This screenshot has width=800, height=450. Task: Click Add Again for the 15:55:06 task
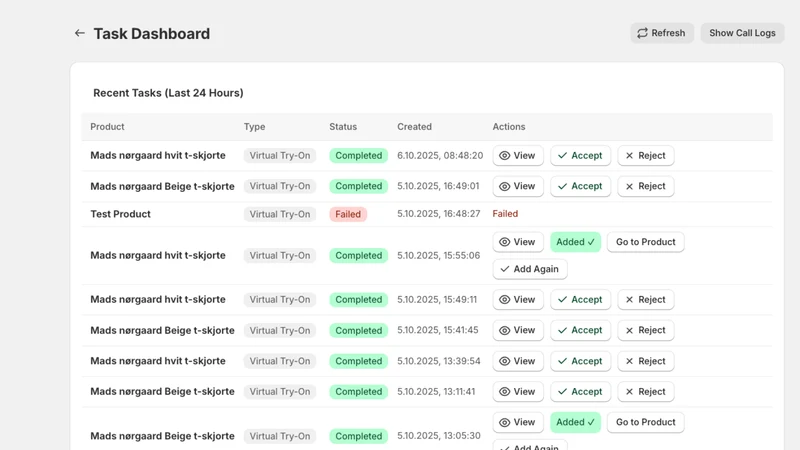pyautogui.click(x=530, y=269)
